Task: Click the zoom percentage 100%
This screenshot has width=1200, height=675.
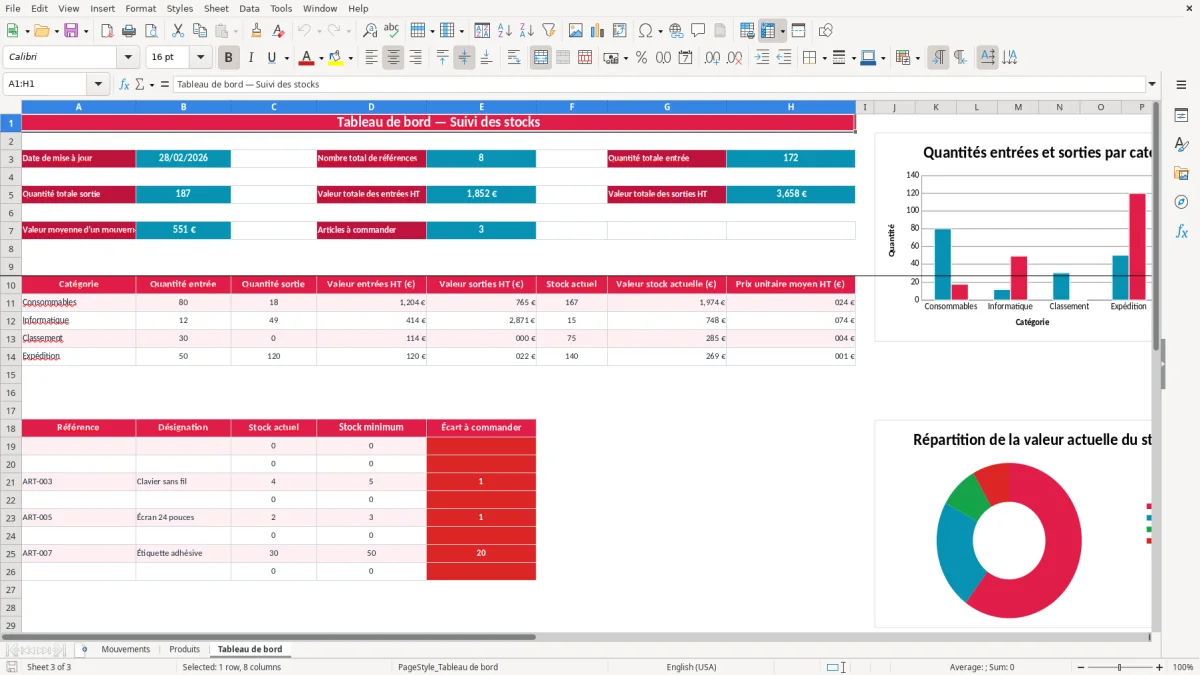Action: click(1183, 667)
